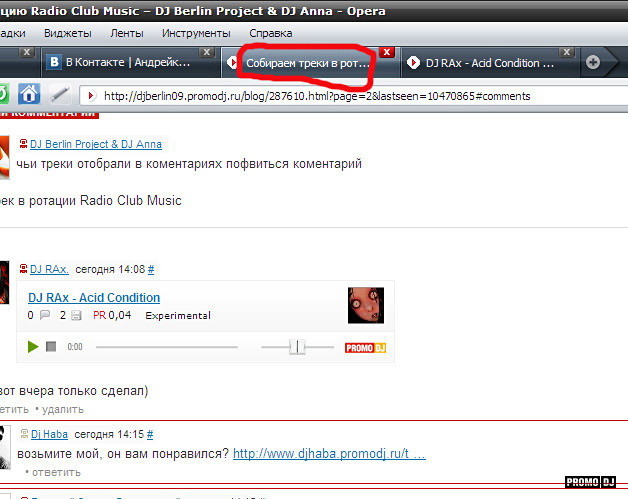Click the wand icon in the toolbar
Screen dimensions: 628x499
[60, 95]
